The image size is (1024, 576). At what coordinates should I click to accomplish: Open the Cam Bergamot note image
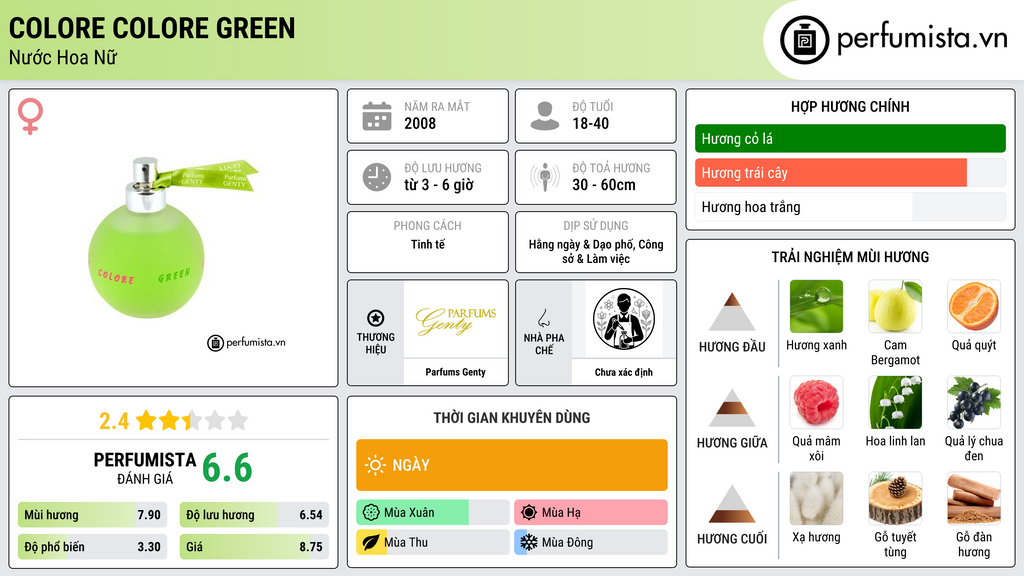click(x=895, y=306)
